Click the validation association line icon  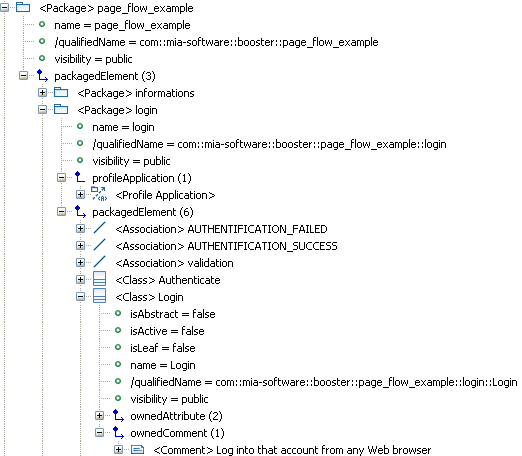point(99,262)
